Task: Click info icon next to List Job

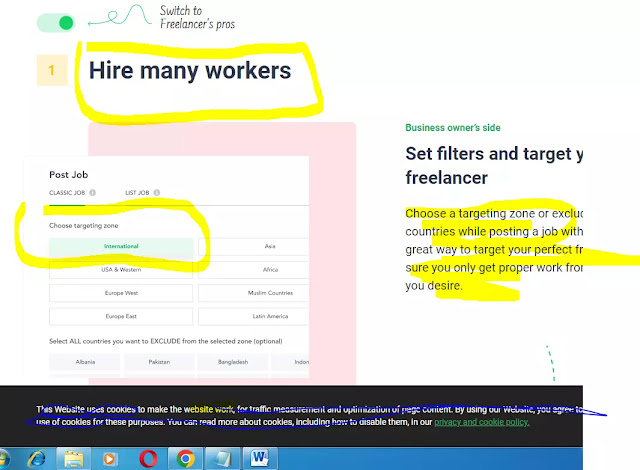Action: pyautogui.click(x=157, y=193)
